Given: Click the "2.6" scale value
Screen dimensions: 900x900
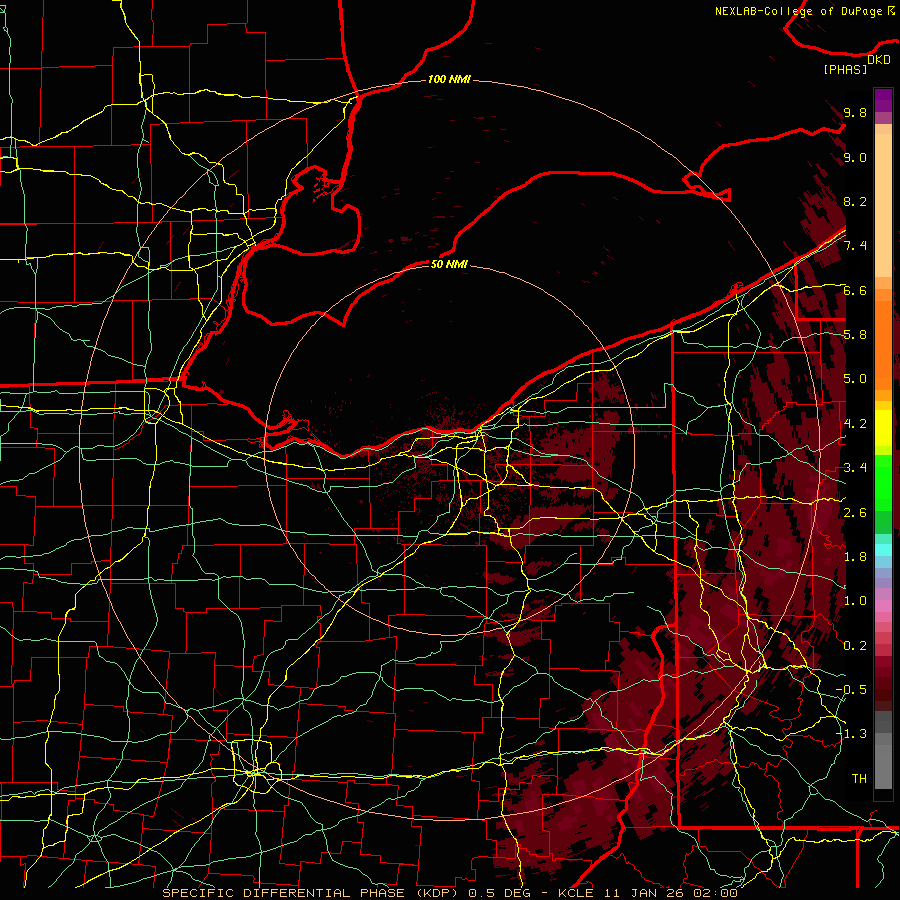Looking at the screenshot, I should [855, 513].
